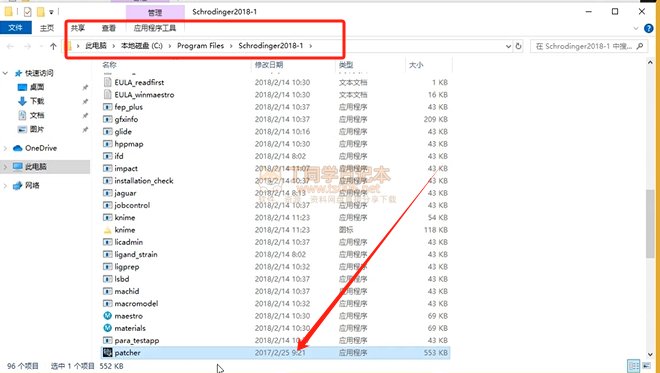Click the ligprep file name

127,266
